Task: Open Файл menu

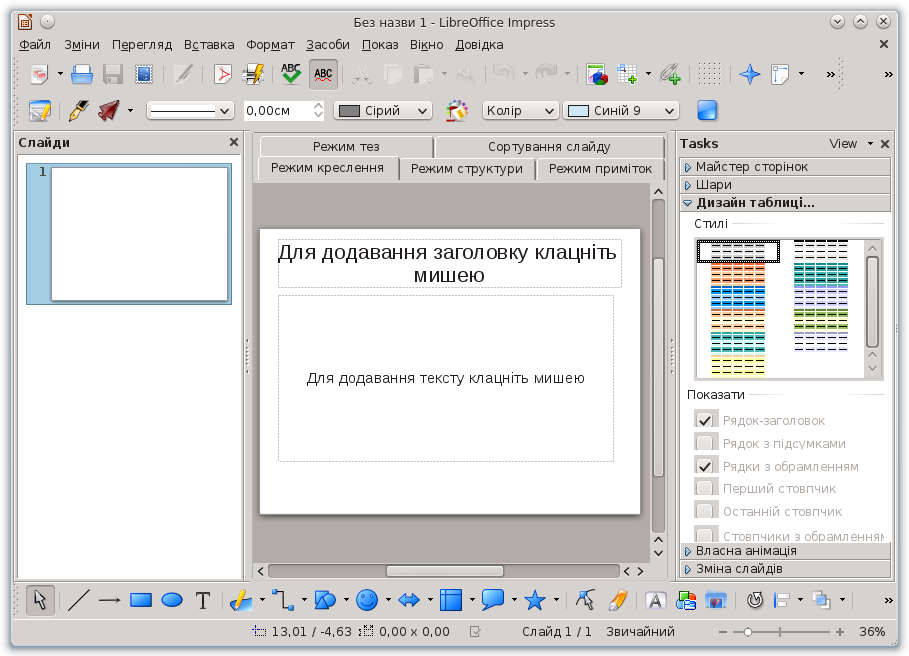Action: click(35, 45)
